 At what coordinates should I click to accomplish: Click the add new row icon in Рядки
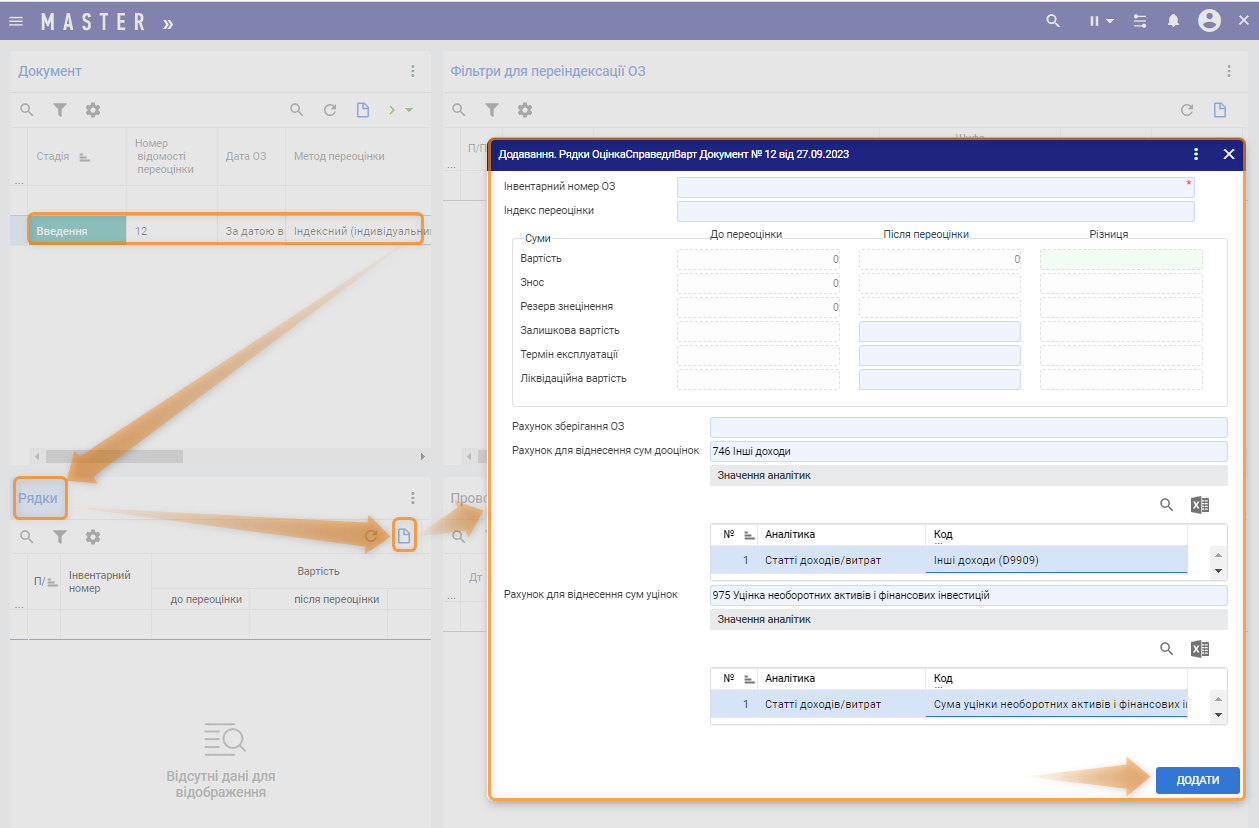click(x=404, y=537)
